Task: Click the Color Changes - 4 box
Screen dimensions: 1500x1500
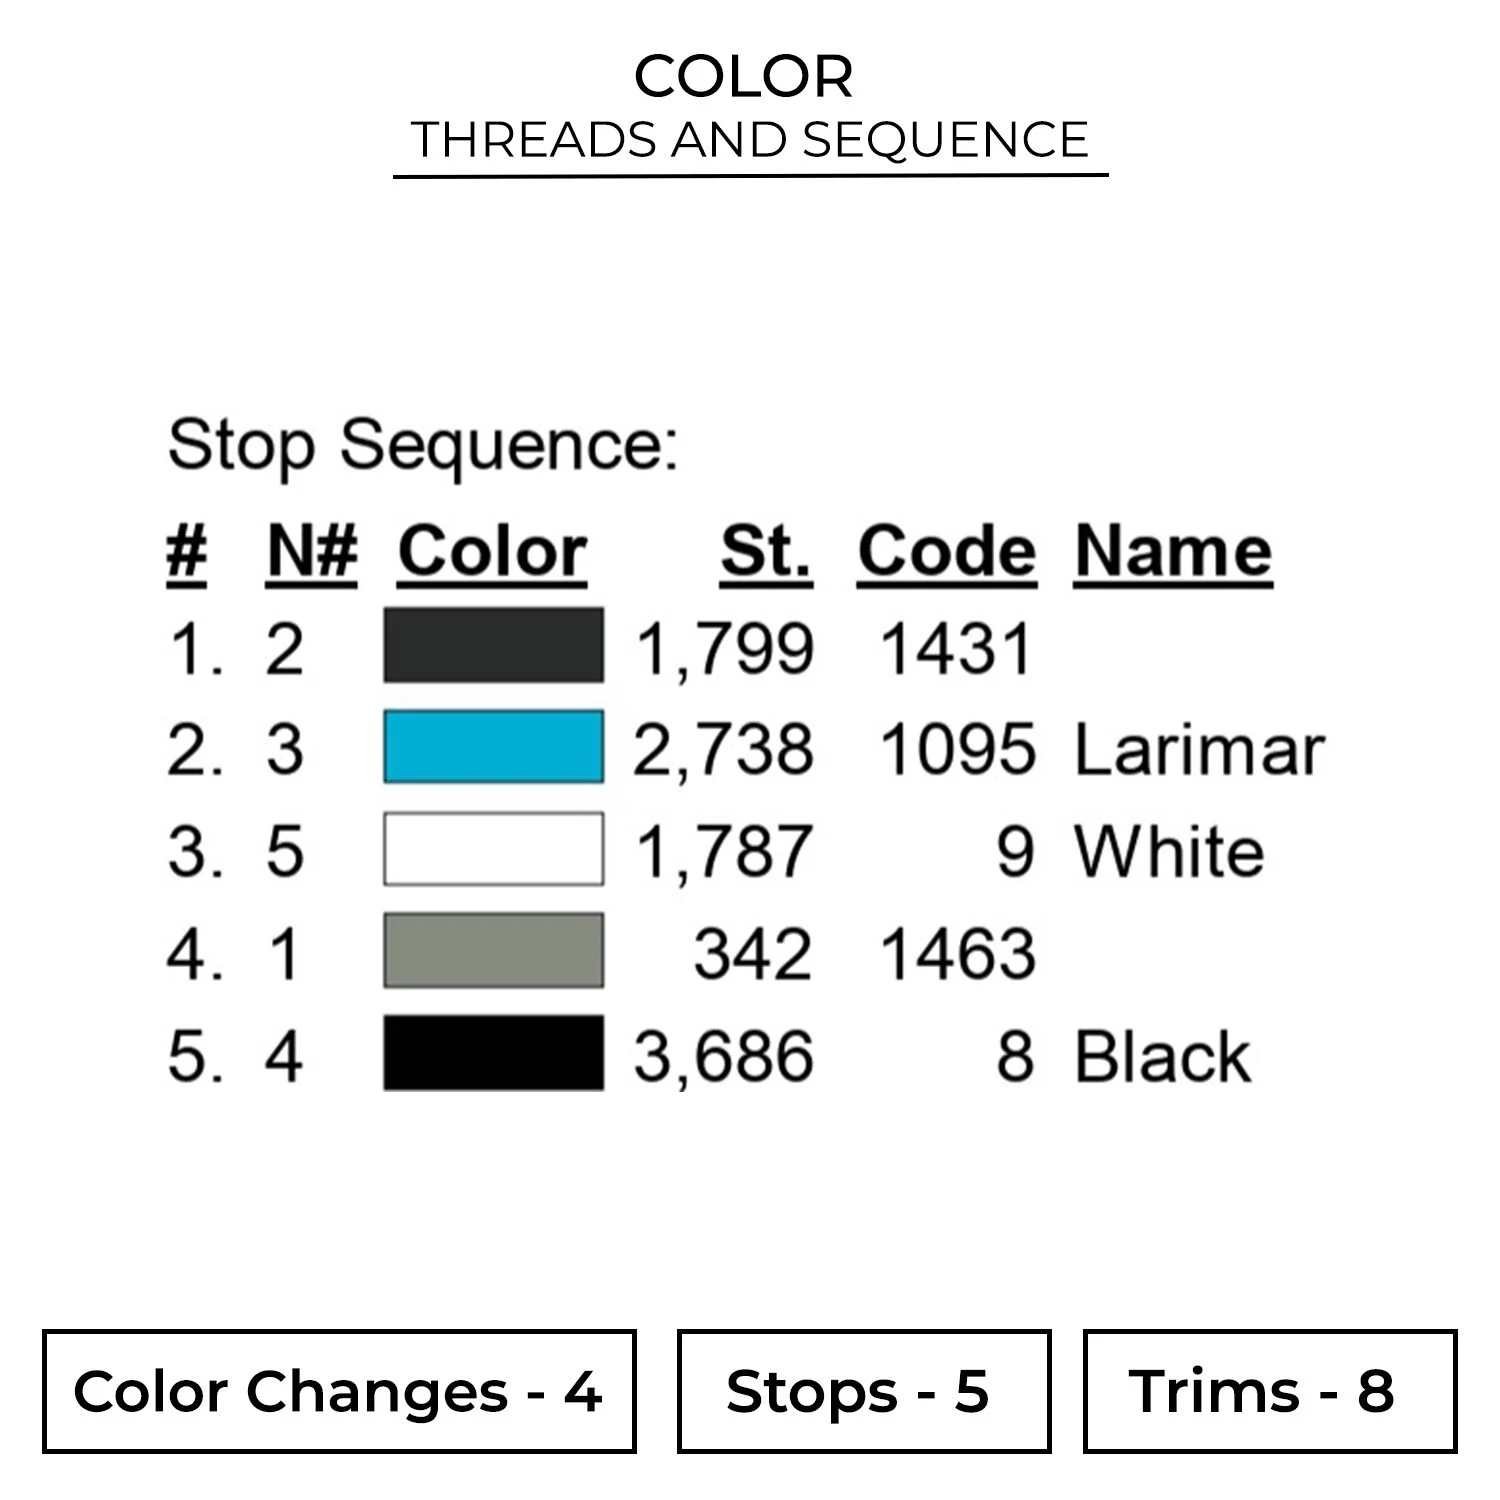Action: click(x=339, y=1391)
